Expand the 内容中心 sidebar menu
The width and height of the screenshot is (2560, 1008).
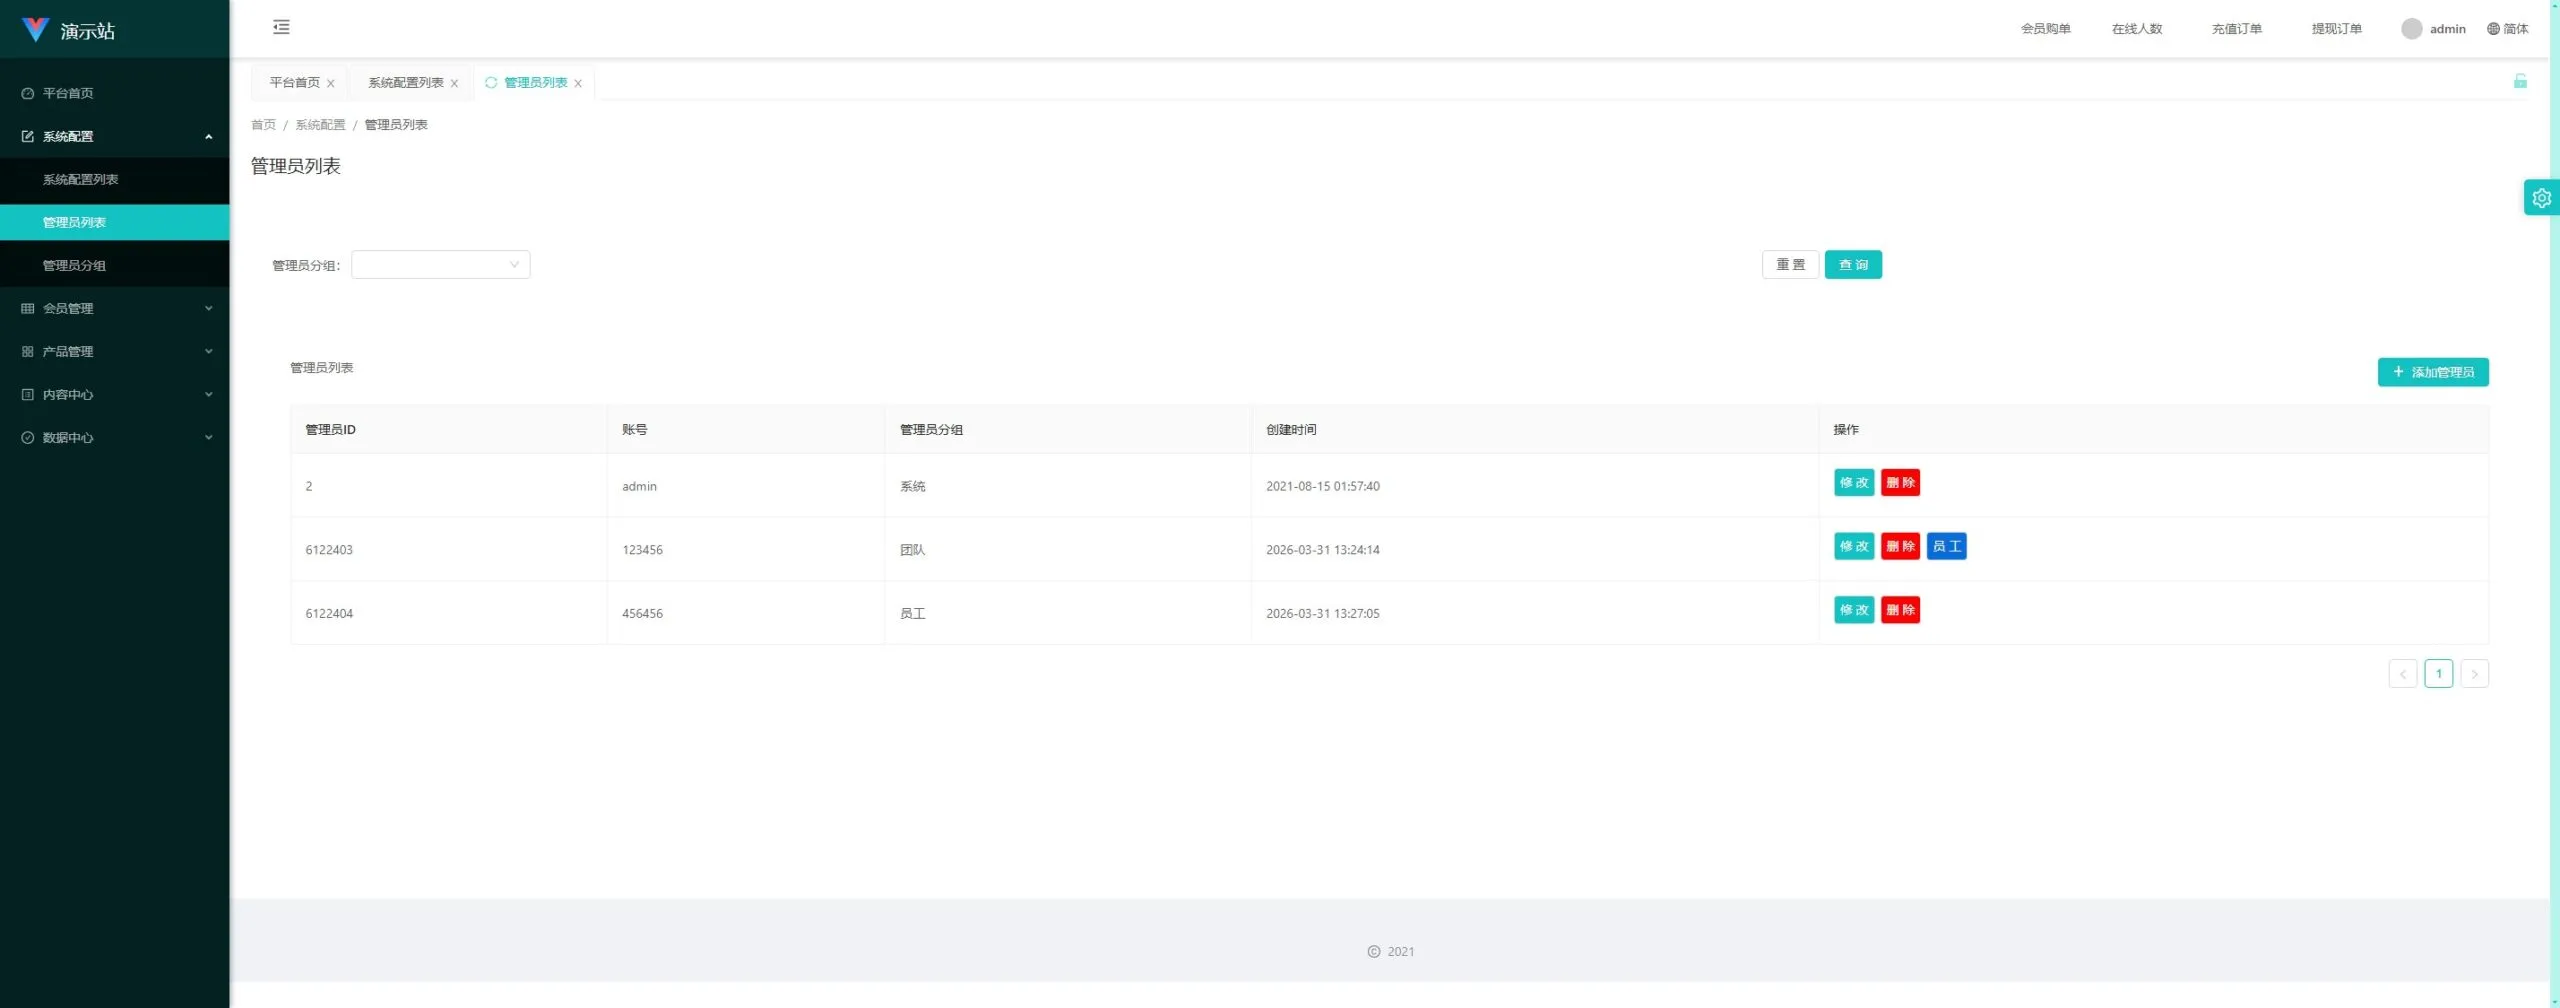[x=115, y=394]
